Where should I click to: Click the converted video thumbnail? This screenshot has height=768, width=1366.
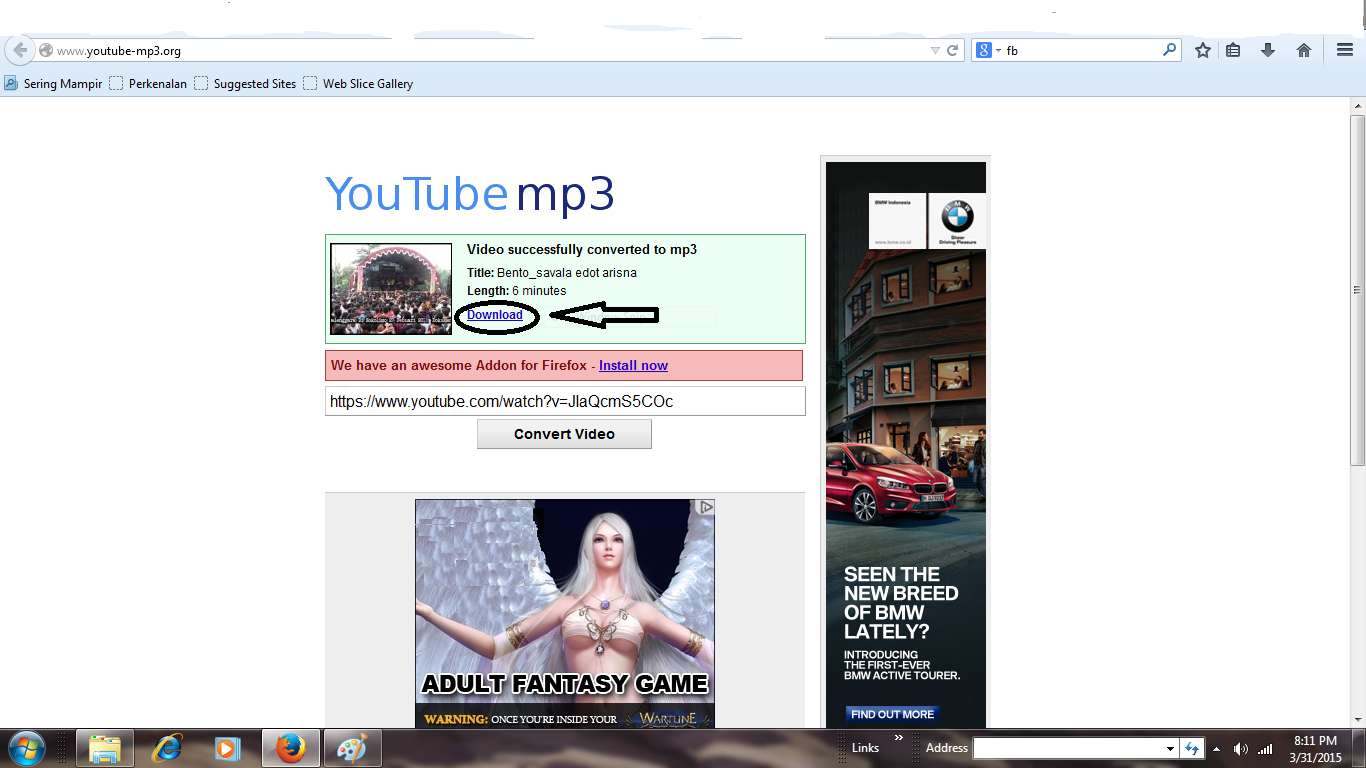coord(391,289)
